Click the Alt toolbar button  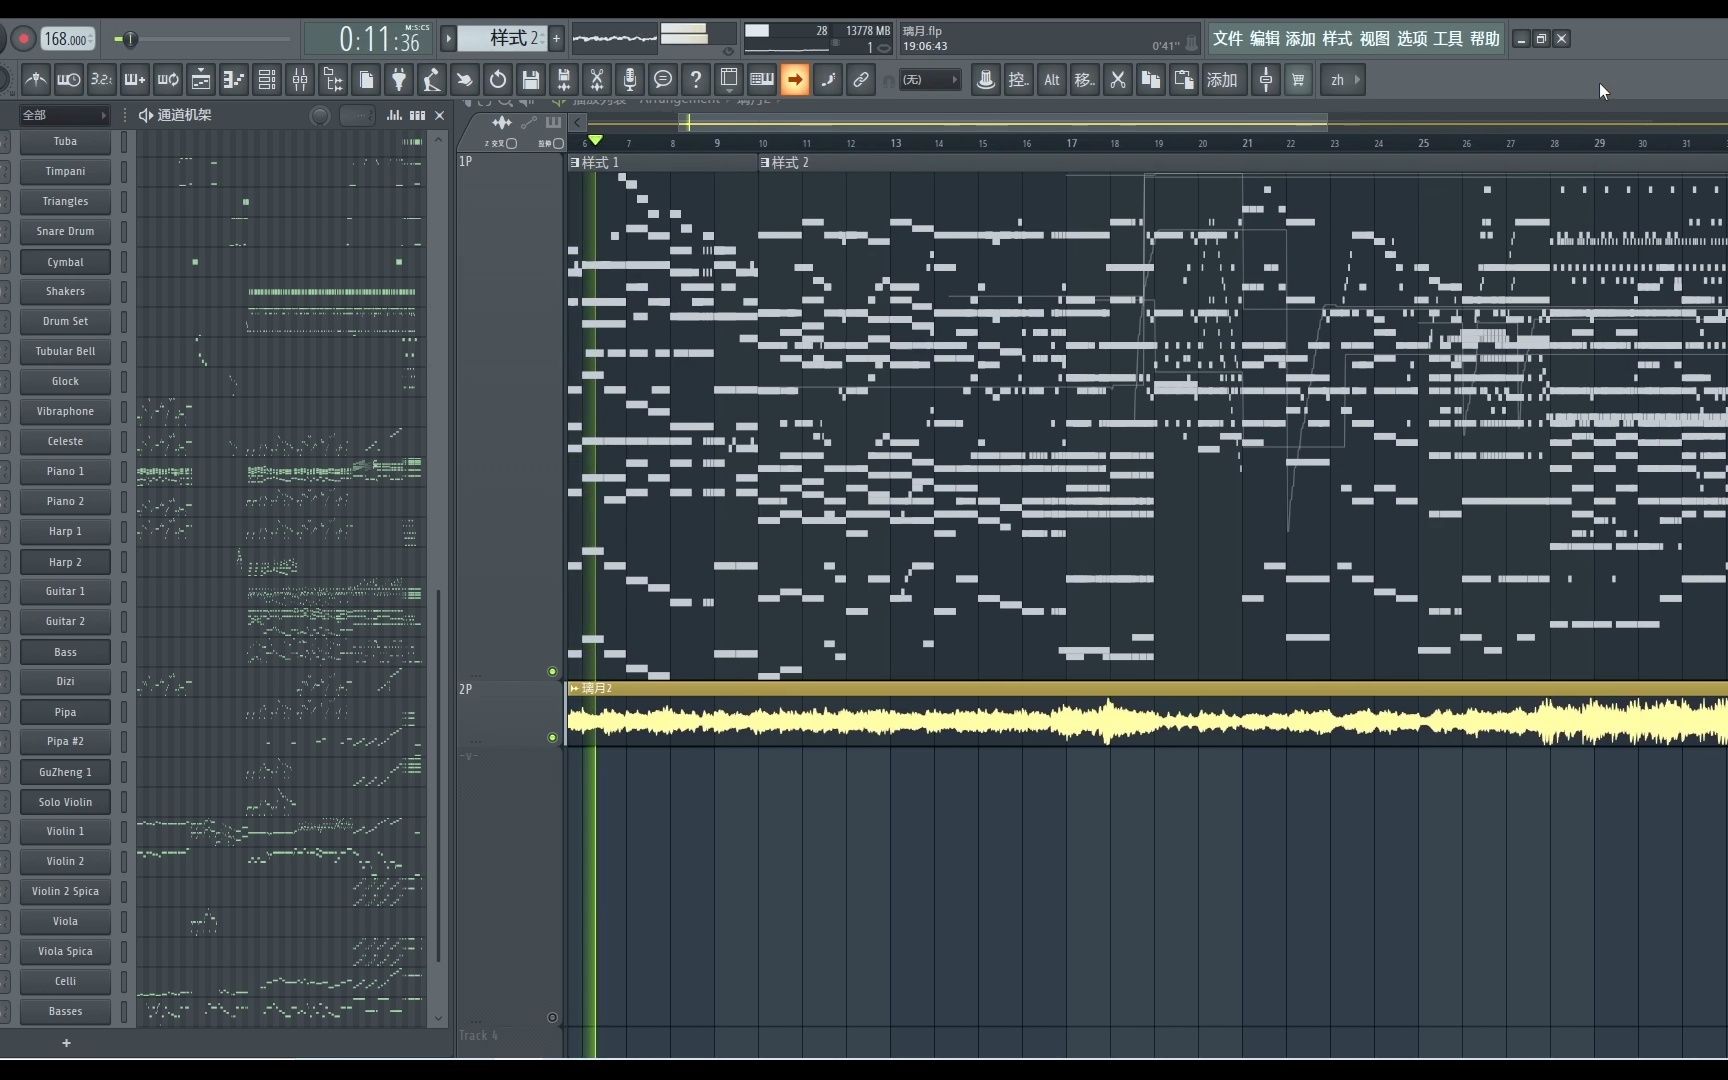click(1052, 80)
